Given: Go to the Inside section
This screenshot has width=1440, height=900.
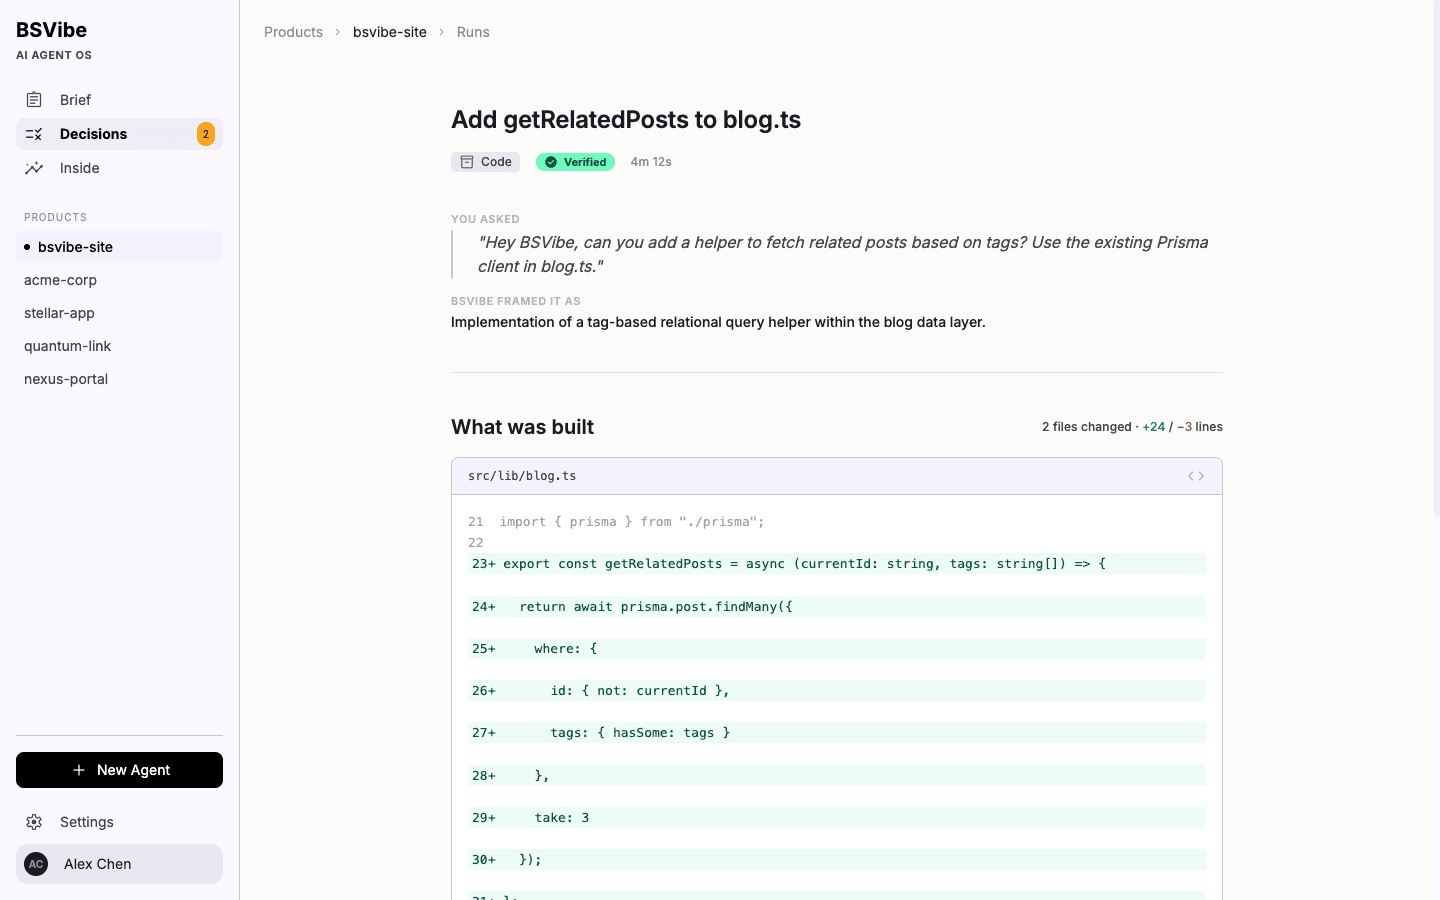Looking at the screenshot, I should click(x=119, y=168).
